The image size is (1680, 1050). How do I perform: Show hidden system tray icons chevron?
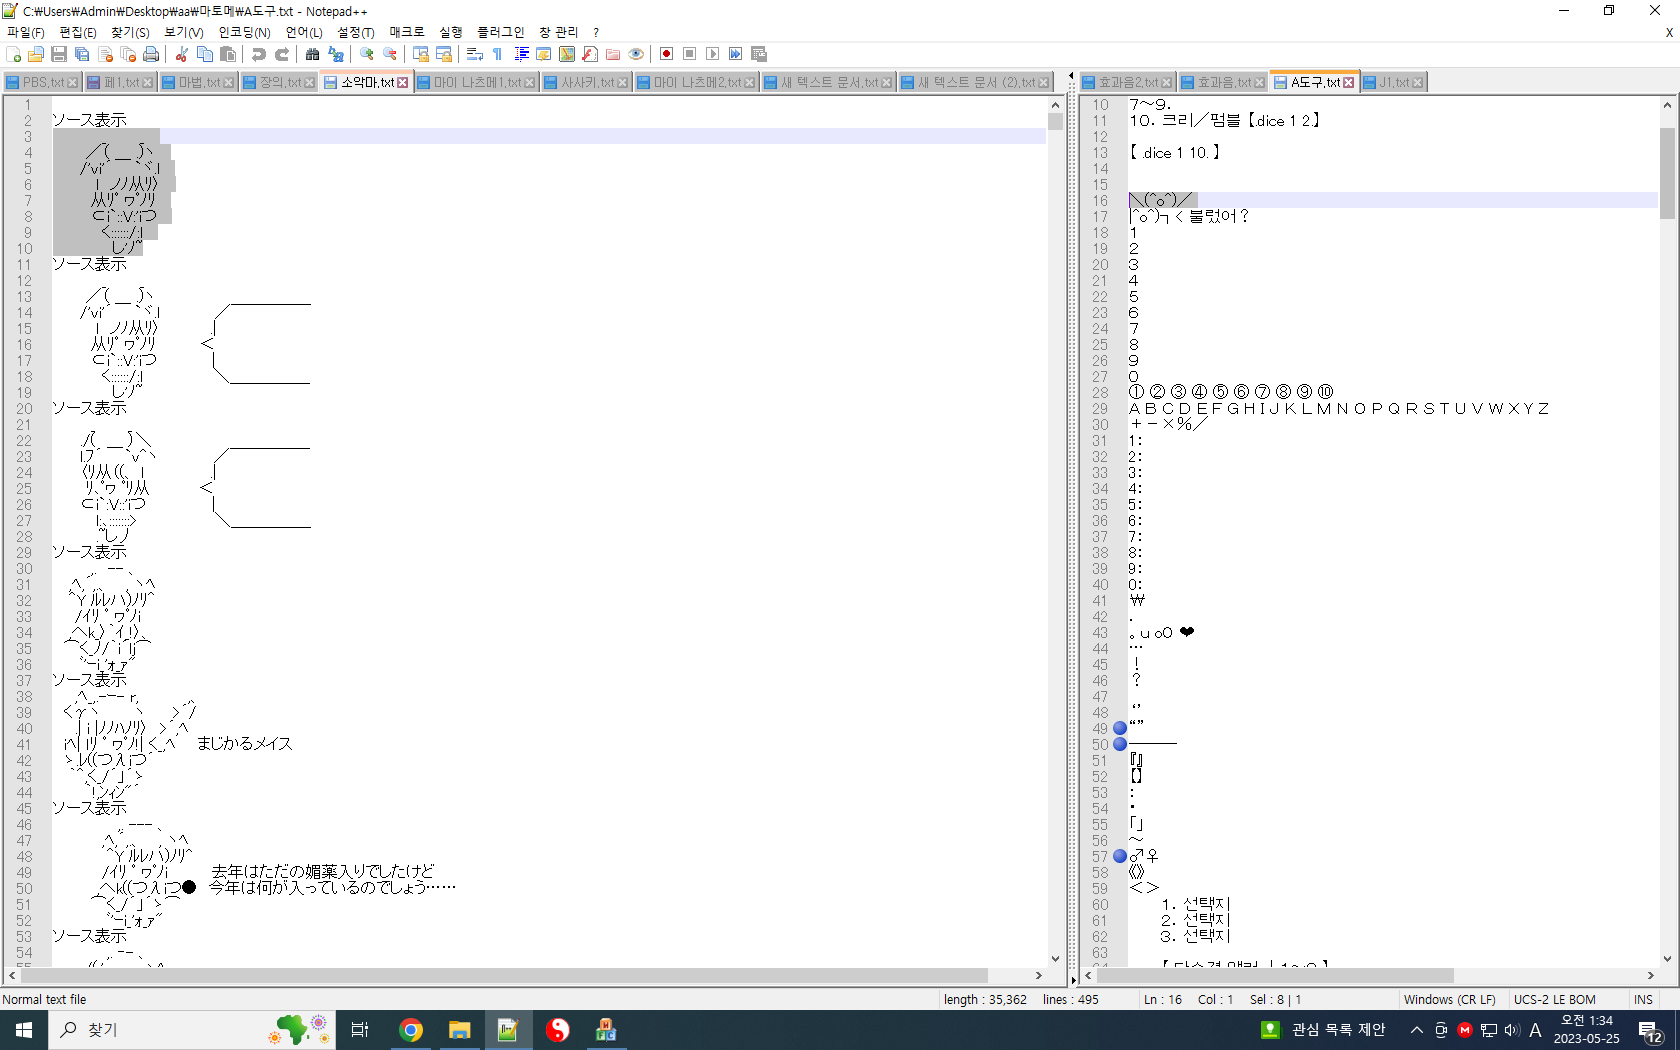[1416, 1030]
